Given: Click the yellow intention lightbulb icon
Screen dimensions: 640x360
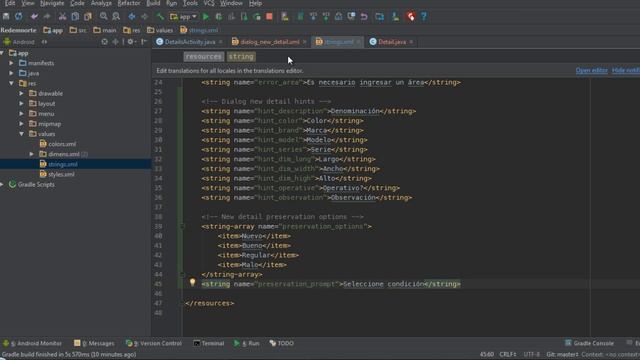Looking at the screenshot, I should [192, 282].
